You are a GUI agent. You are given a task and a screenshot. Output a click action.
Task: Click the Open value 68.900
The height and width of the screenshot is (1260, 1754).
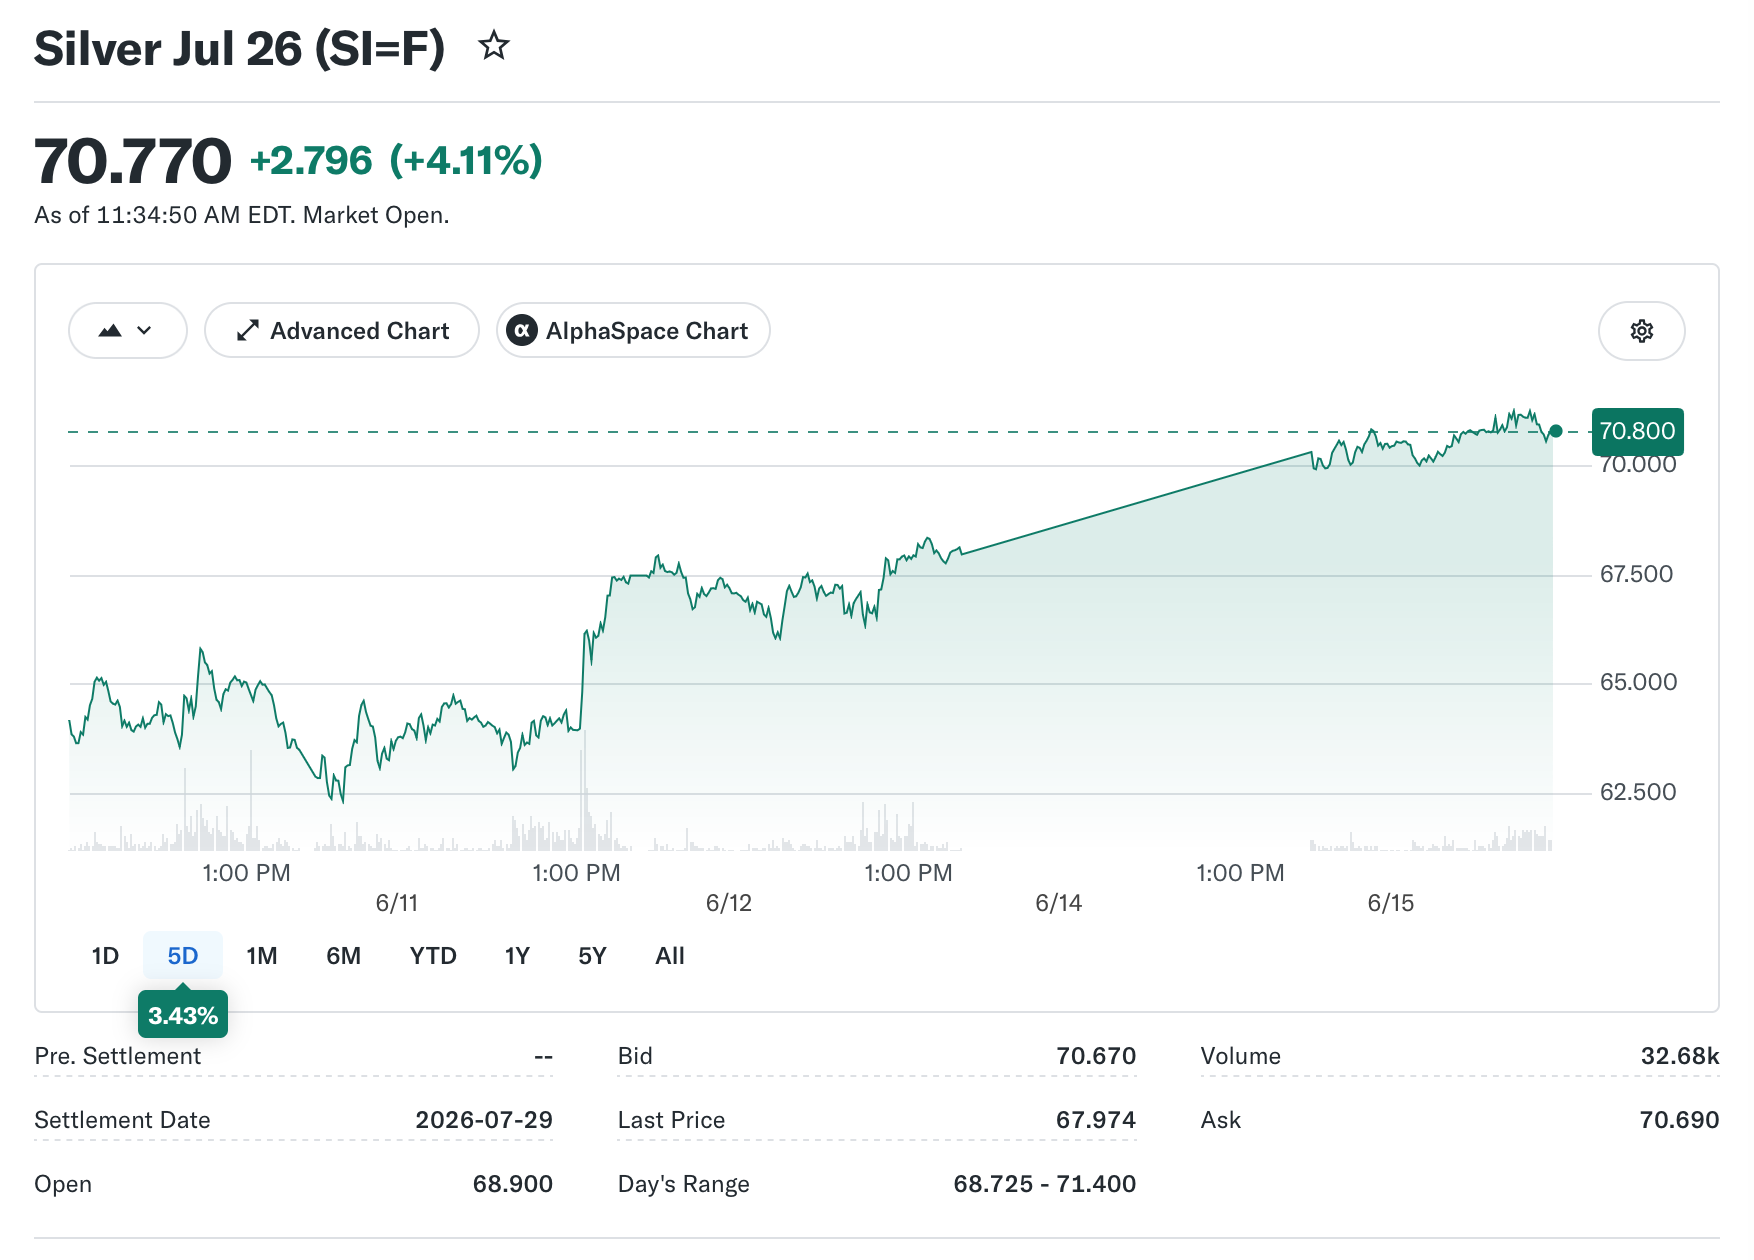513,1184
